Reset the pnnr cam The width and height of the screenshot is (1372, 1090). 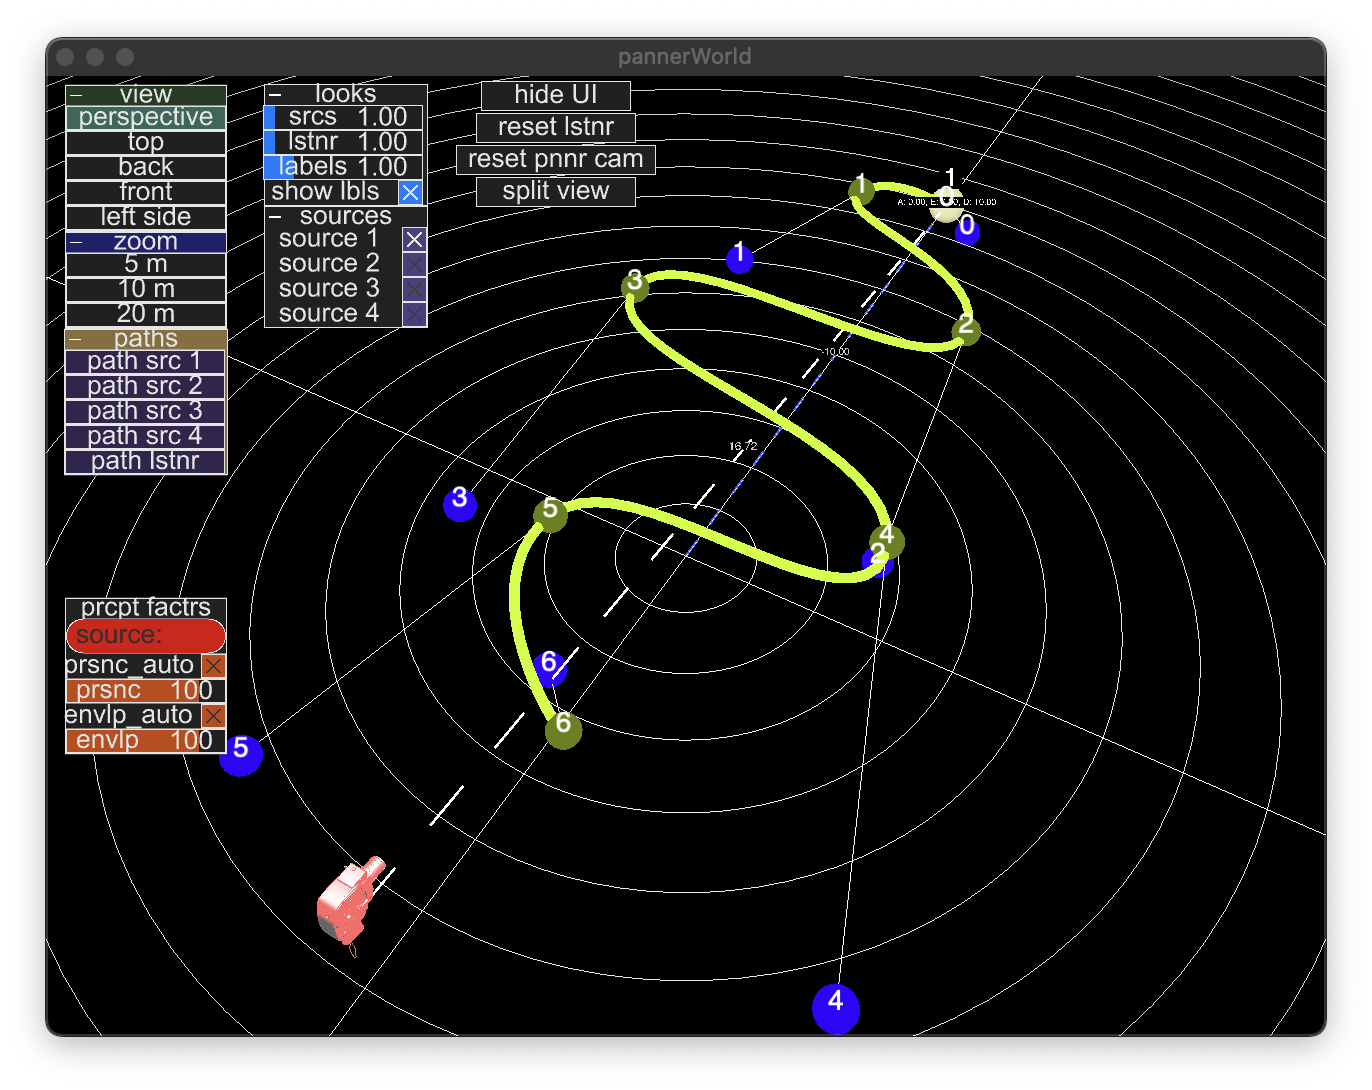click(556, 159)
